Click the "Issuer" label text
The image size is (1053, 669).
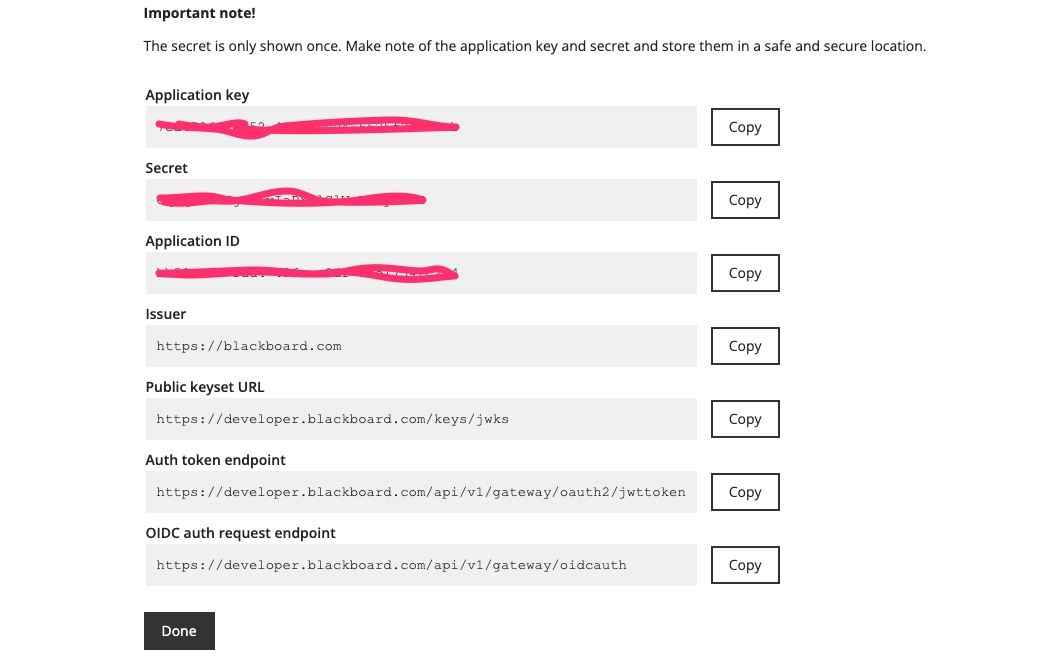point(166,314)
